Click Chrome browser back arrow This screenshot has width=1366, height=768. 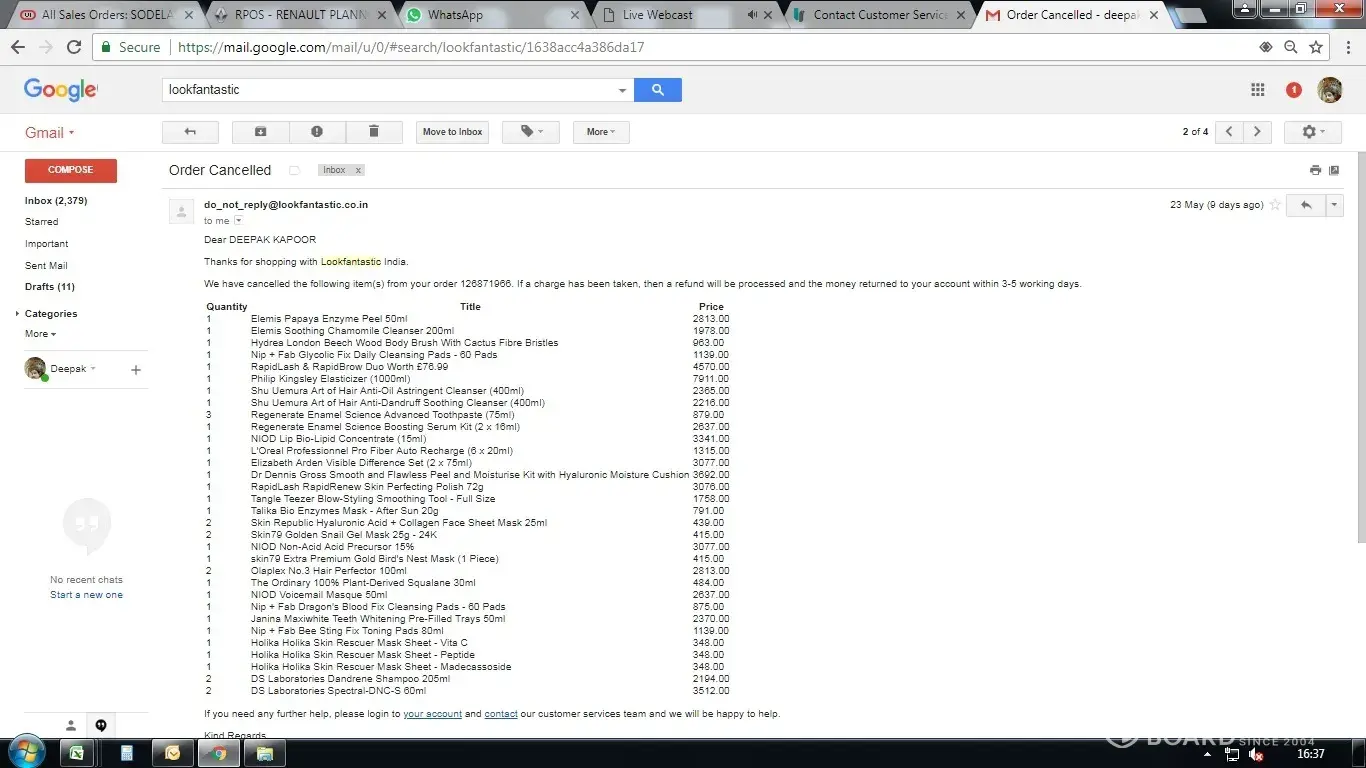coord(18,47)
